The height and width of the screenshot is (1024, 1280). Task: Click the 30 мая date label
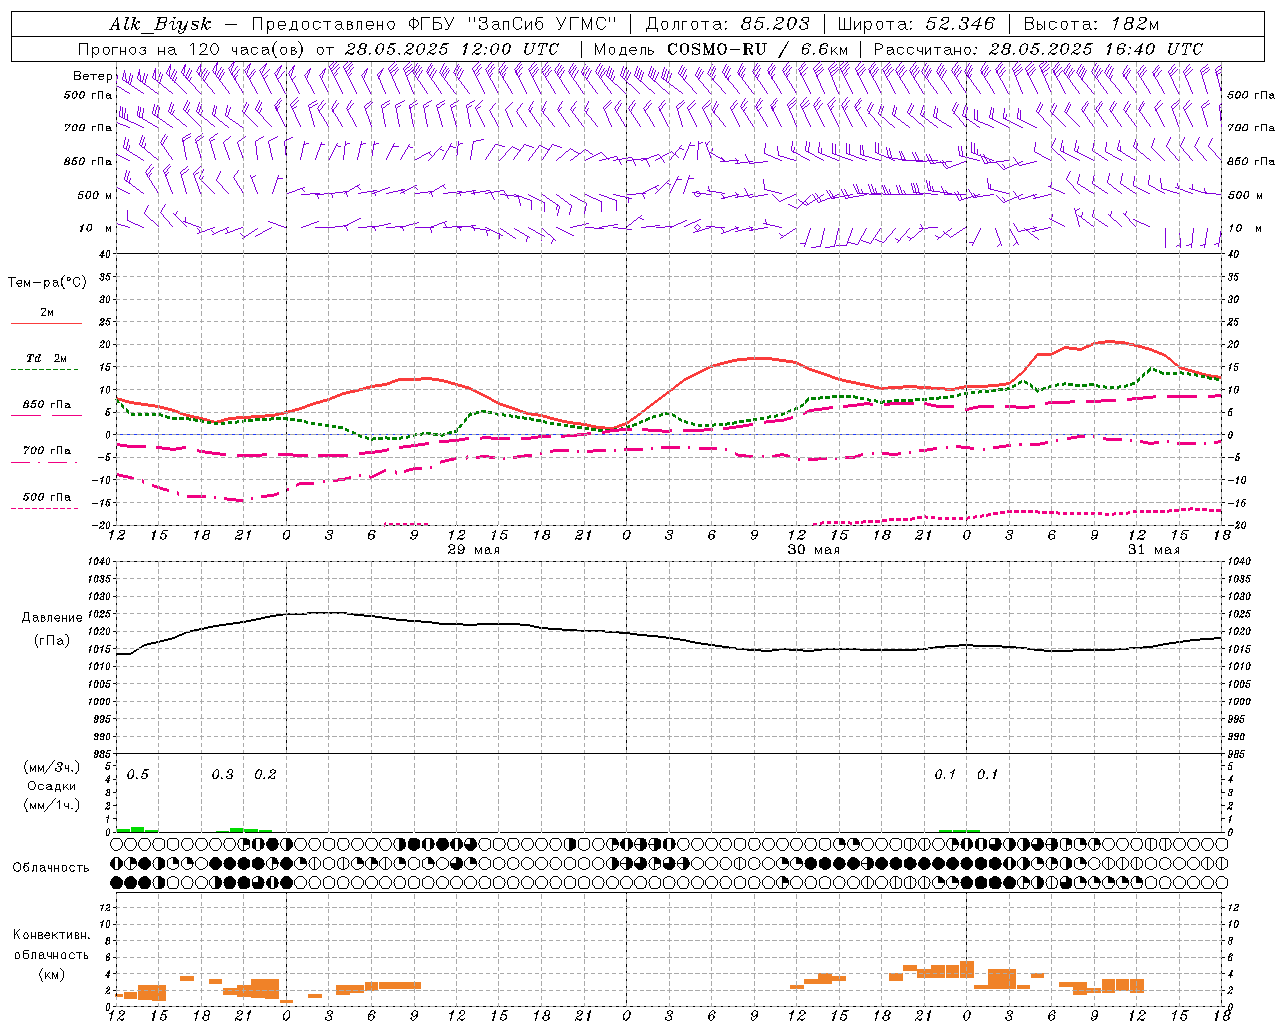tap(814, 550)
